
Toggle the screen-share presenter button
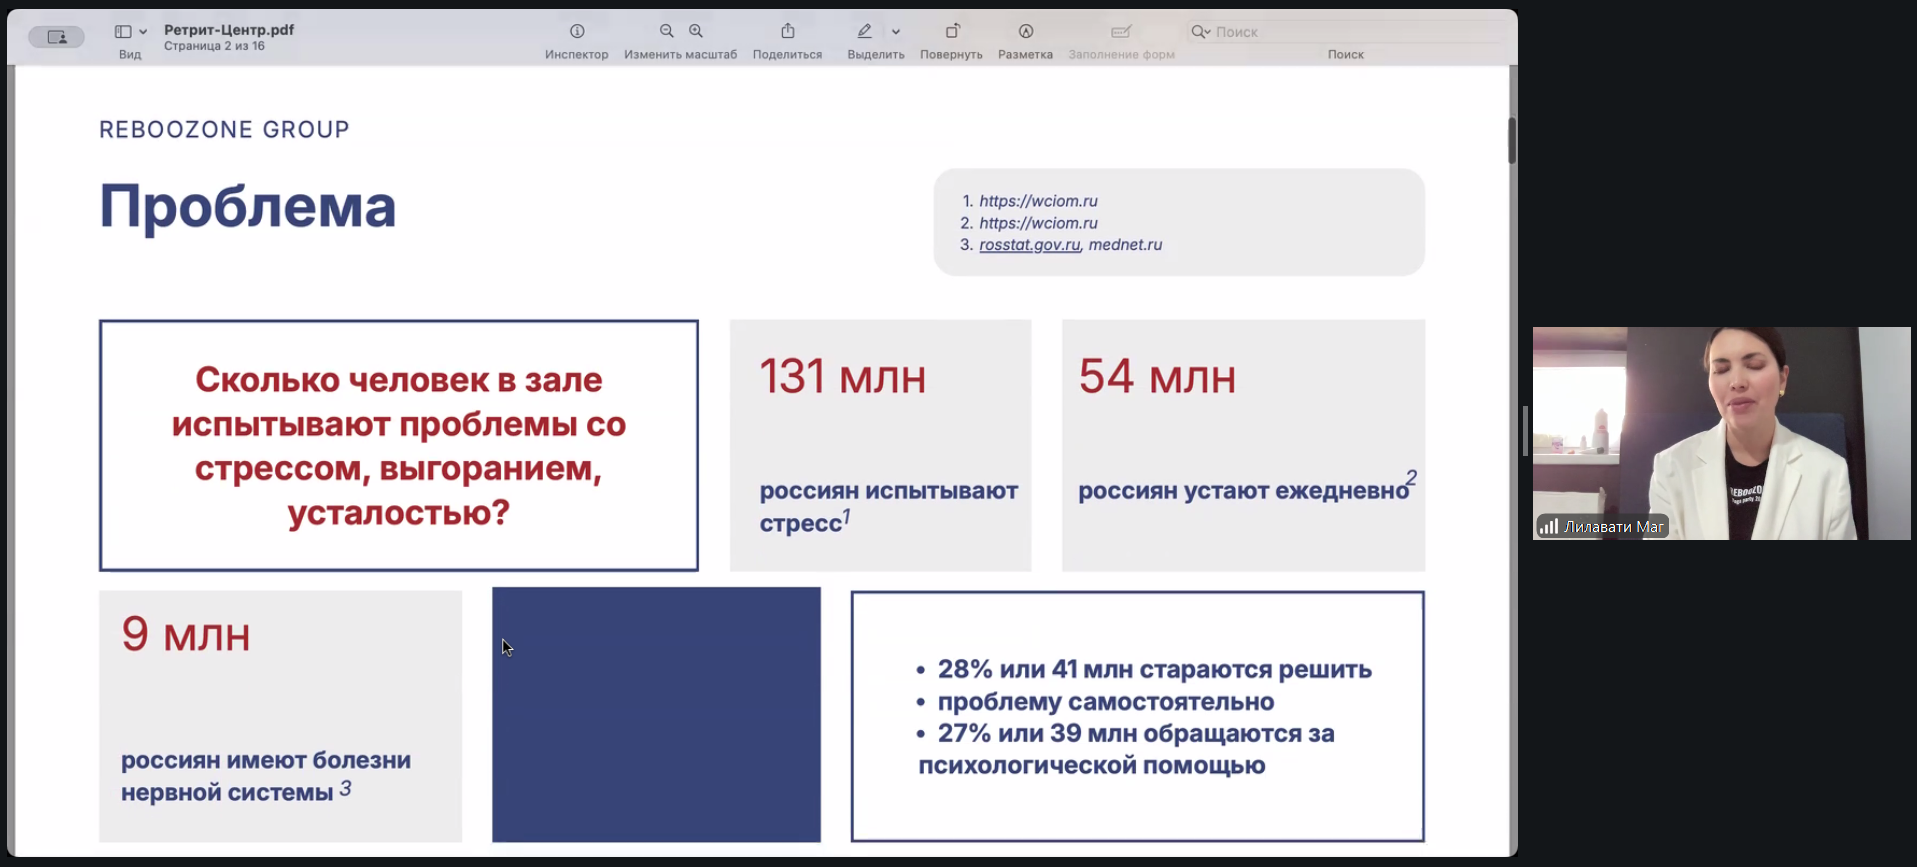[x=56, y=37]
